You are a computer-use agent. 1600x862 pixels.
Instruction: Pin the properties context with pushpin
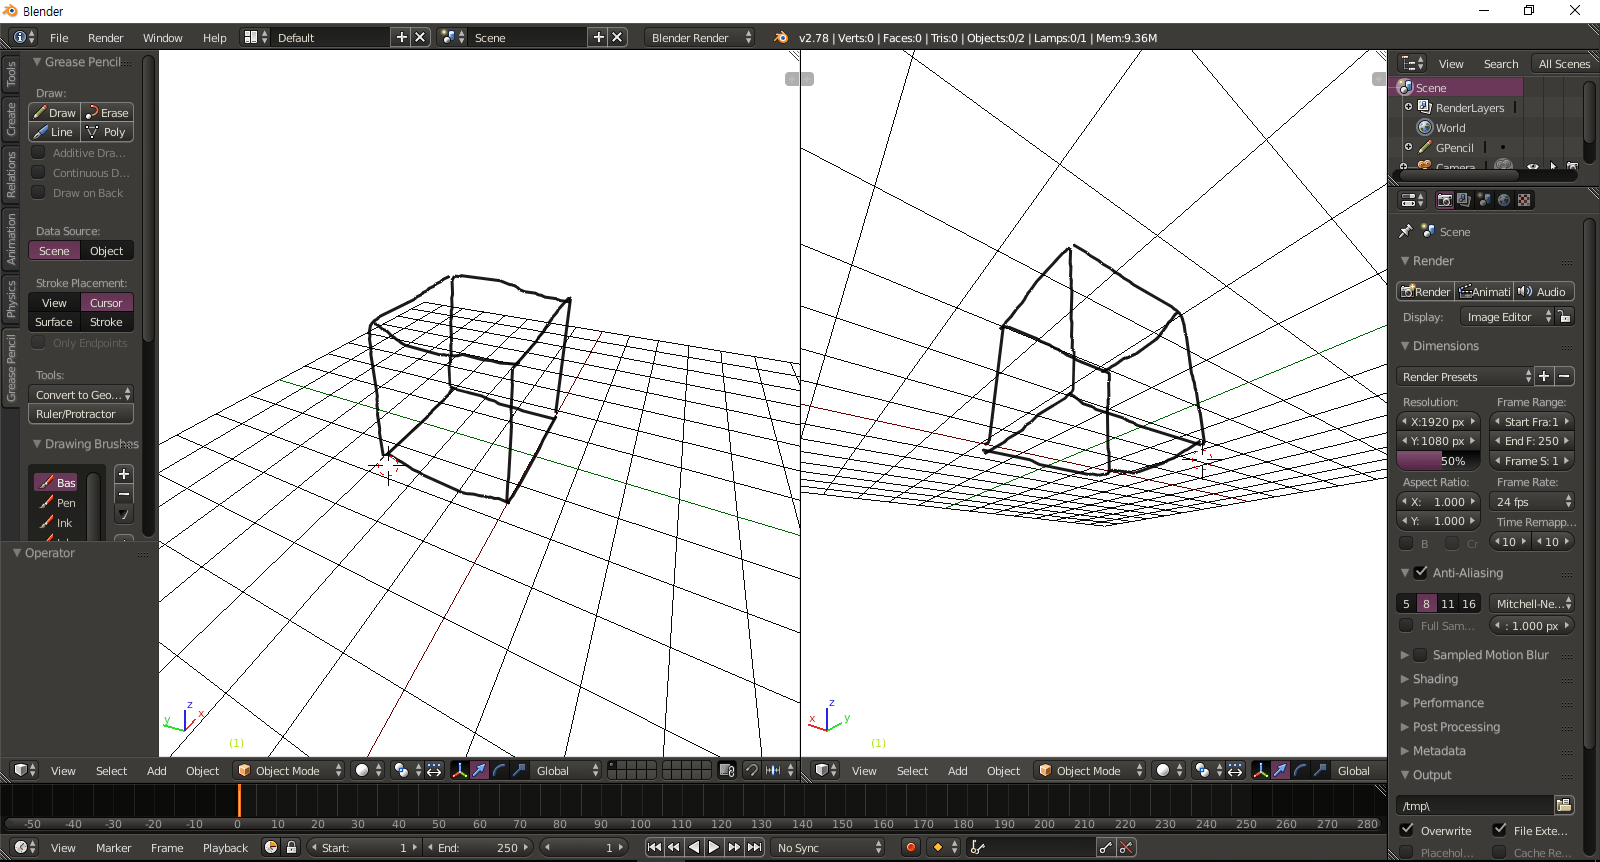tap(1405, 231)
